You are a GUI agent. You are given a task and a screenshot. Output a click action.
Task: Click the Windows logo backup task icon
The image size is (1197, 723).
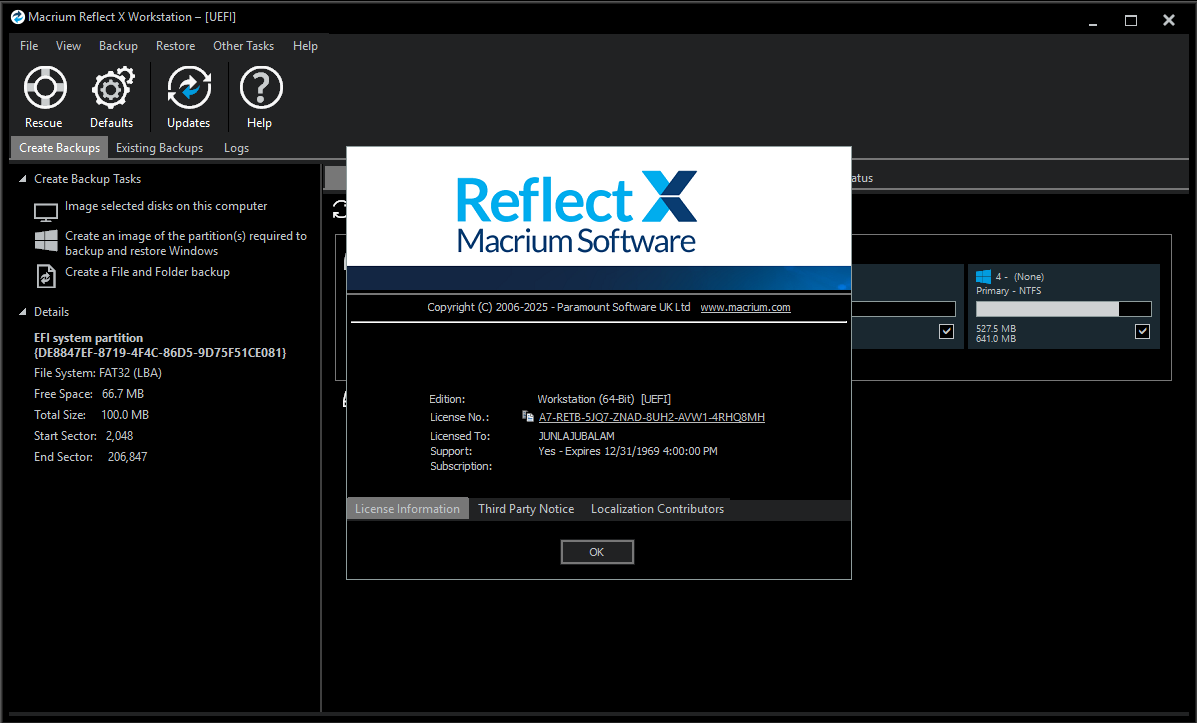[x=46, y=240]
